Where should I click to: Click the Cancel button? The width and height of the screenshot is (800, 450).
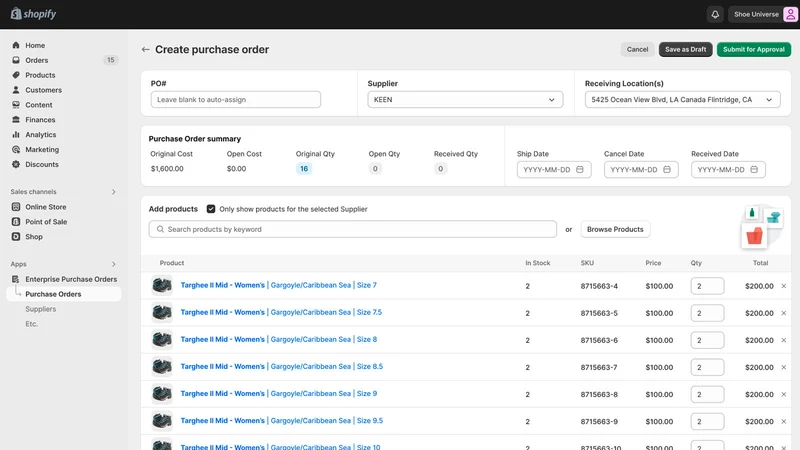click(x=637, y=49)
